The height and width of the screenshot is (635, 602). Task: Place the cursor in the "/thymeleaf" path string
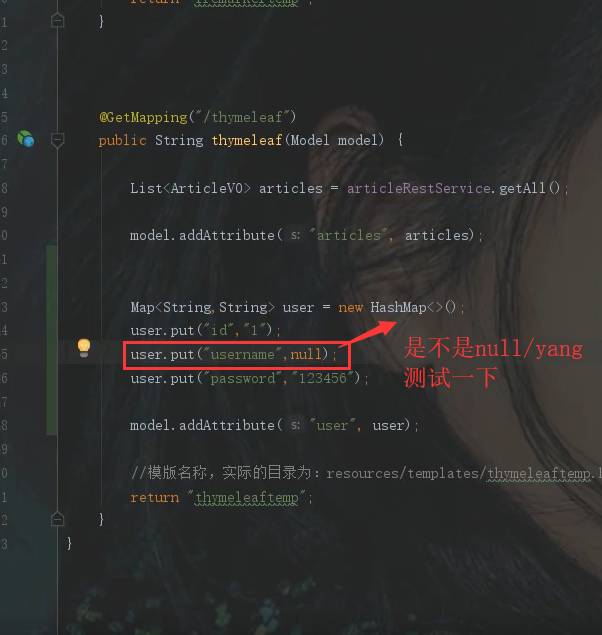click(242, 117)
